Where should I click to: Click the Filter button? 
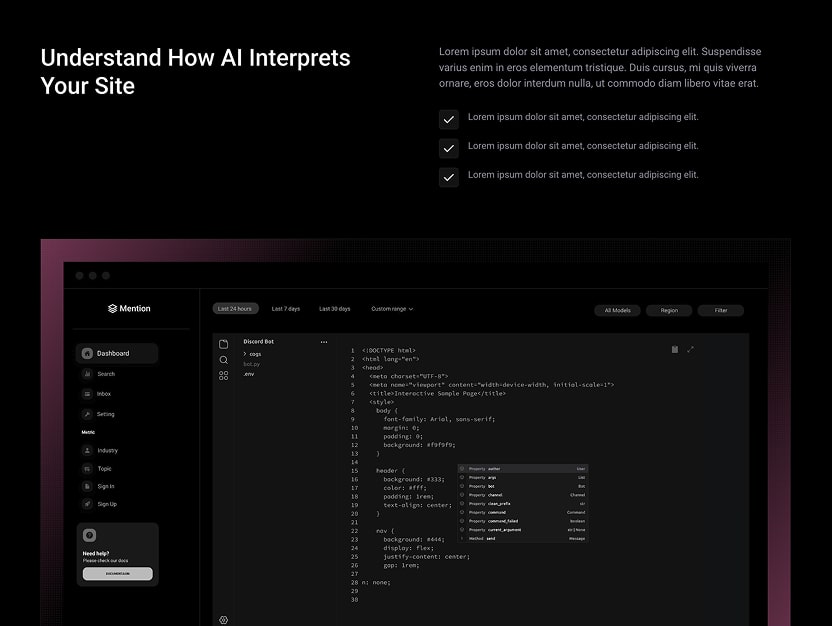[721, 310]
